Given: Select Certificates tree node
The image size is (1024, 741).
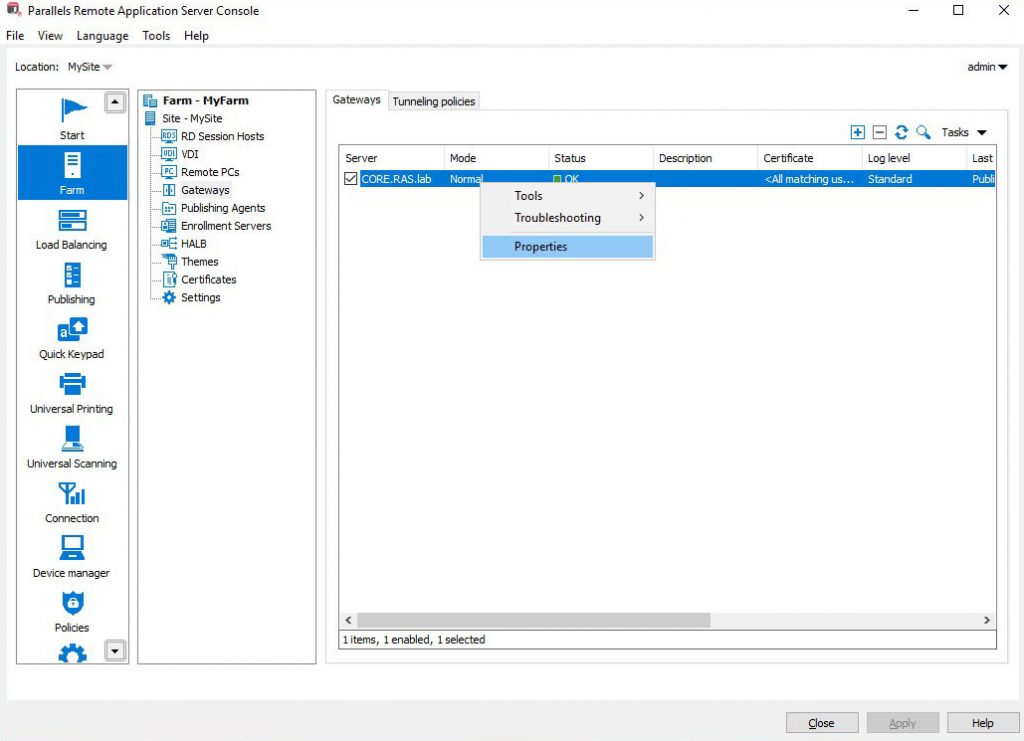Looking at the screenshot, I should pos(208,279).
